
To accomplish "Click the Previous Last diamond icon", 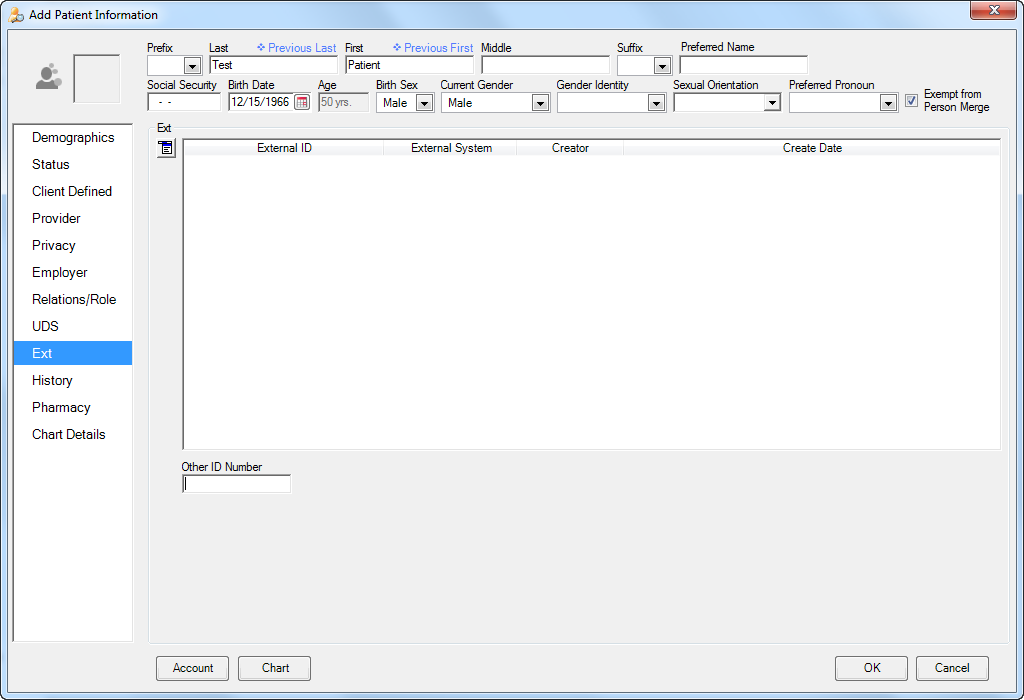I will tap(261, 48).
